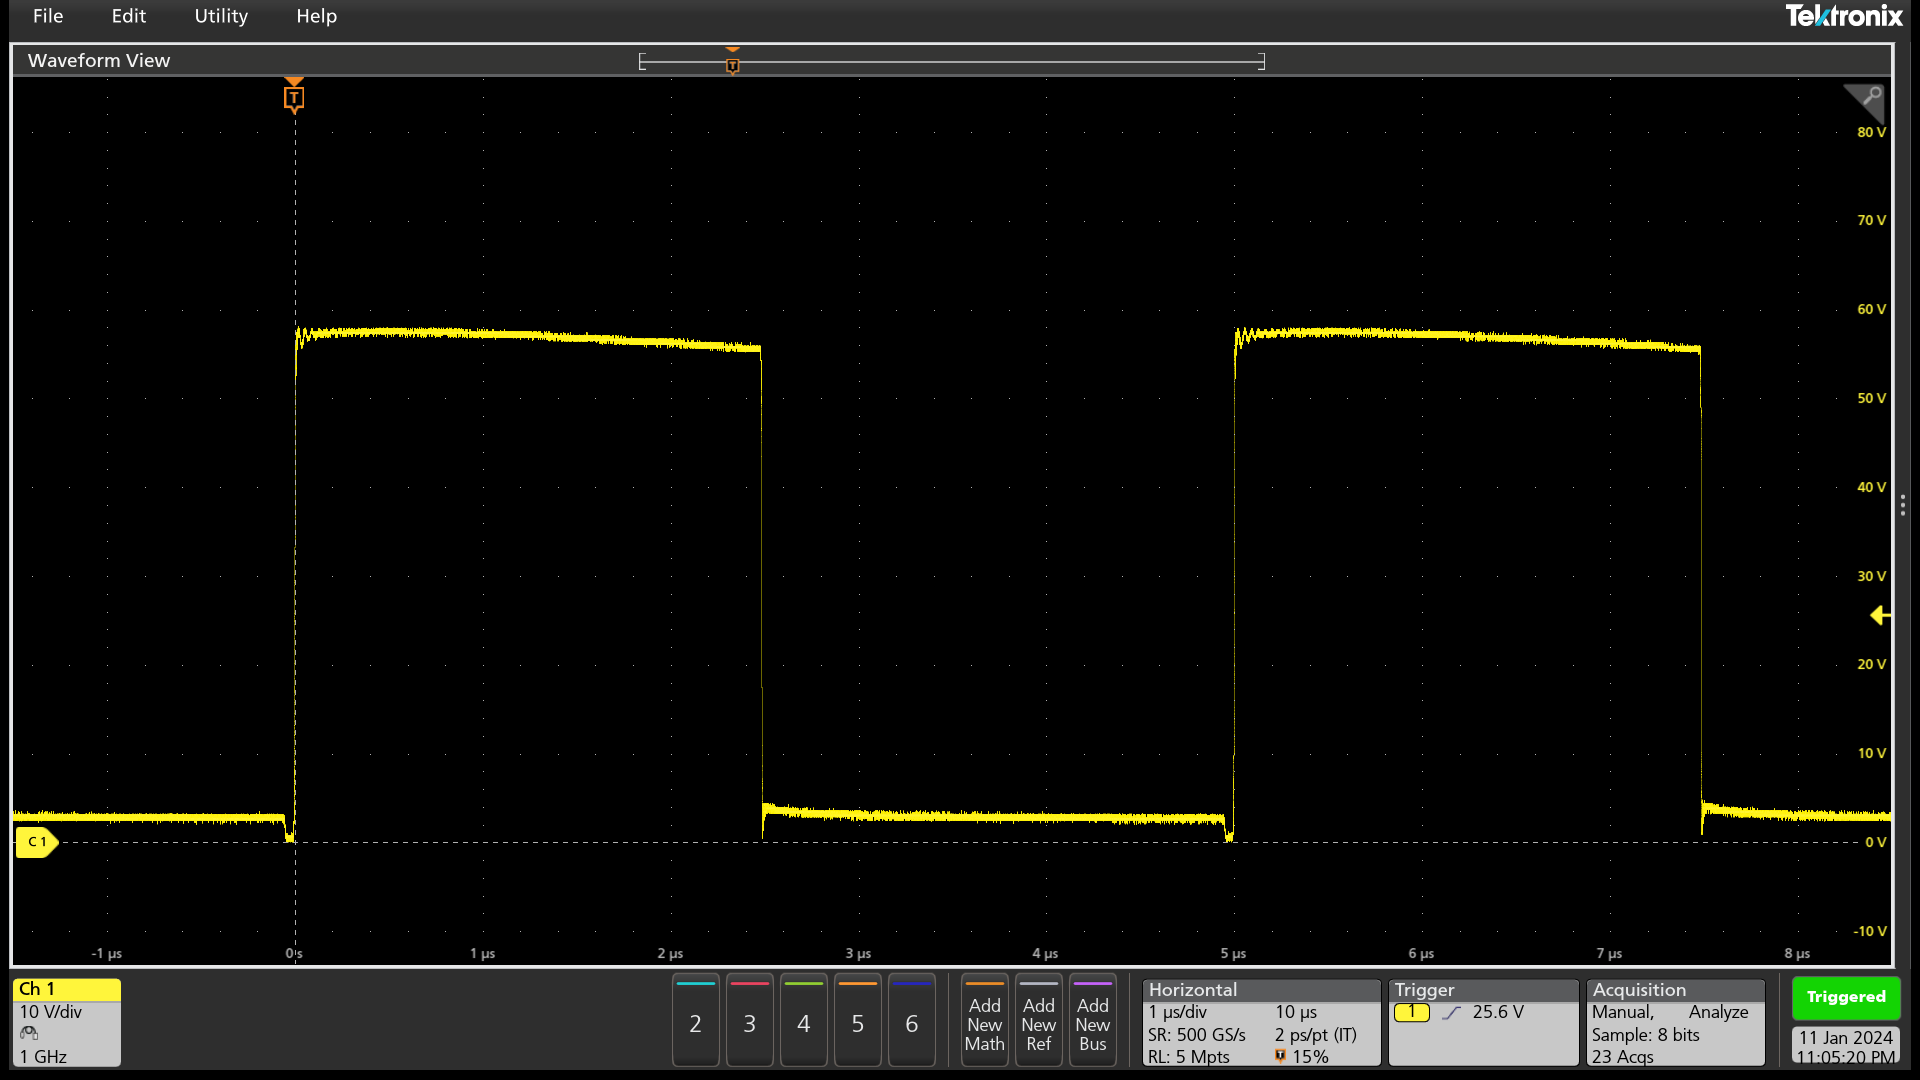Open the Edit menu
Image resolution: width=1920 pixels, height=1080 pixels.
tap(128, 16)
